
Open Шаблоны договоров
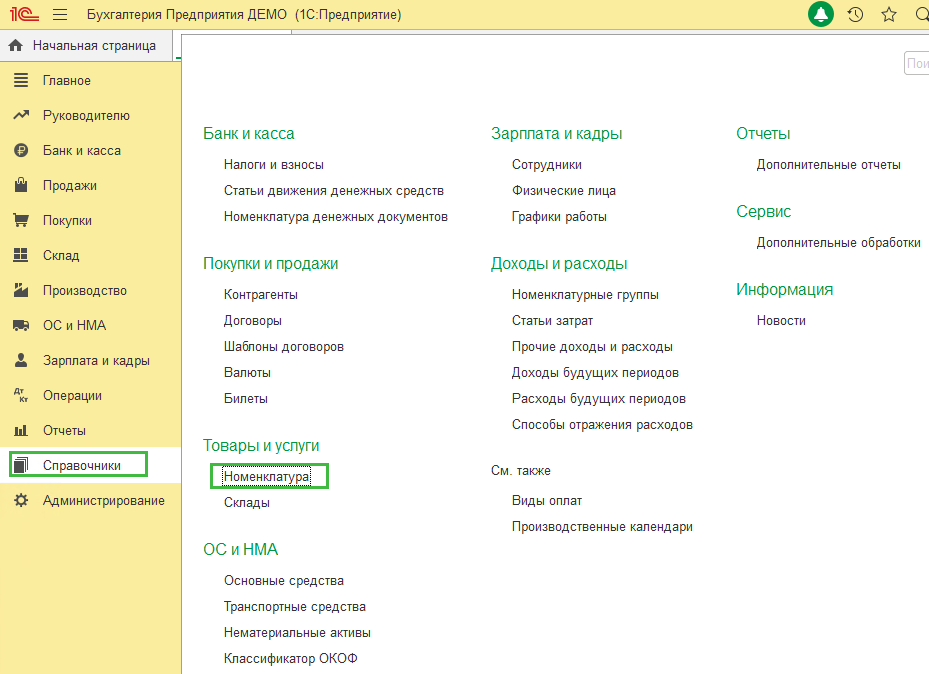point(284,346)
